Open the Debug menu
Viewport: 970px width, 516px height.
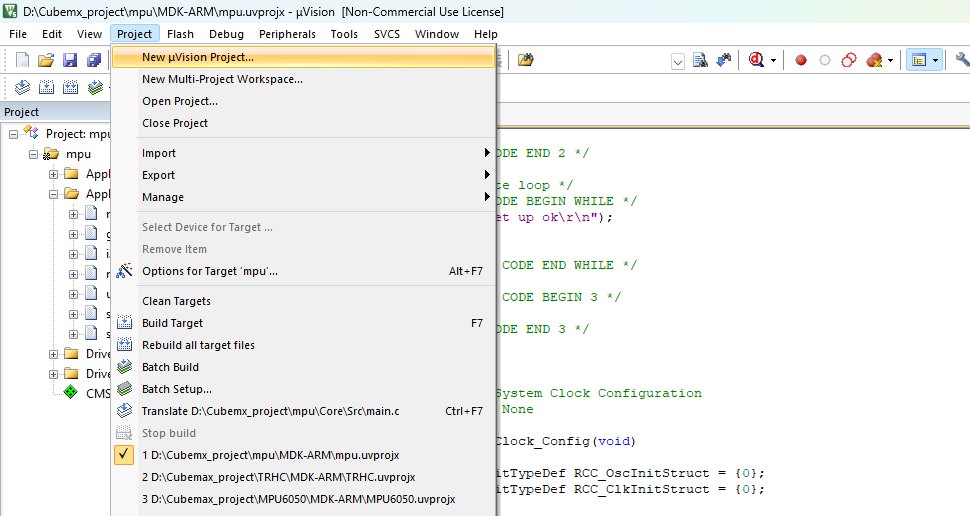(x=226, y=34)
